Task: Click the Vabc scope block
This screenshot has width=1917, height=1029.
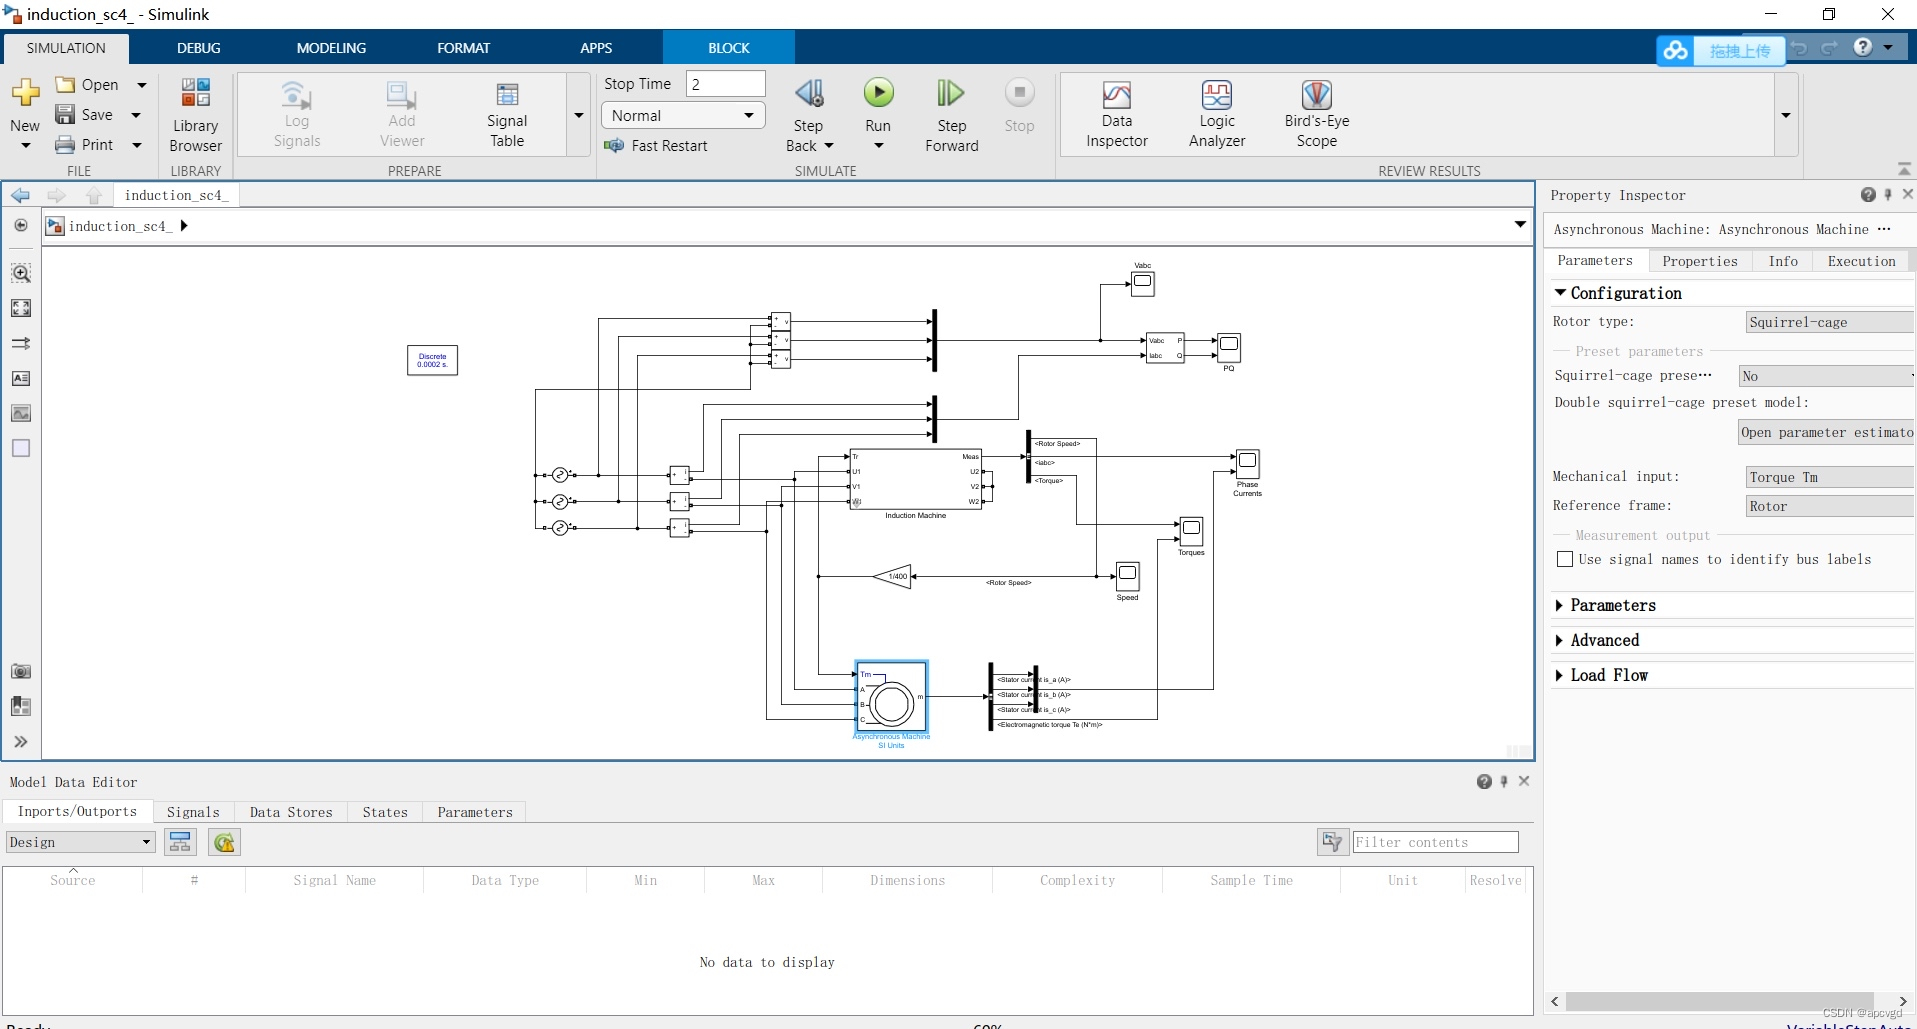Action: coord(1142,284)
